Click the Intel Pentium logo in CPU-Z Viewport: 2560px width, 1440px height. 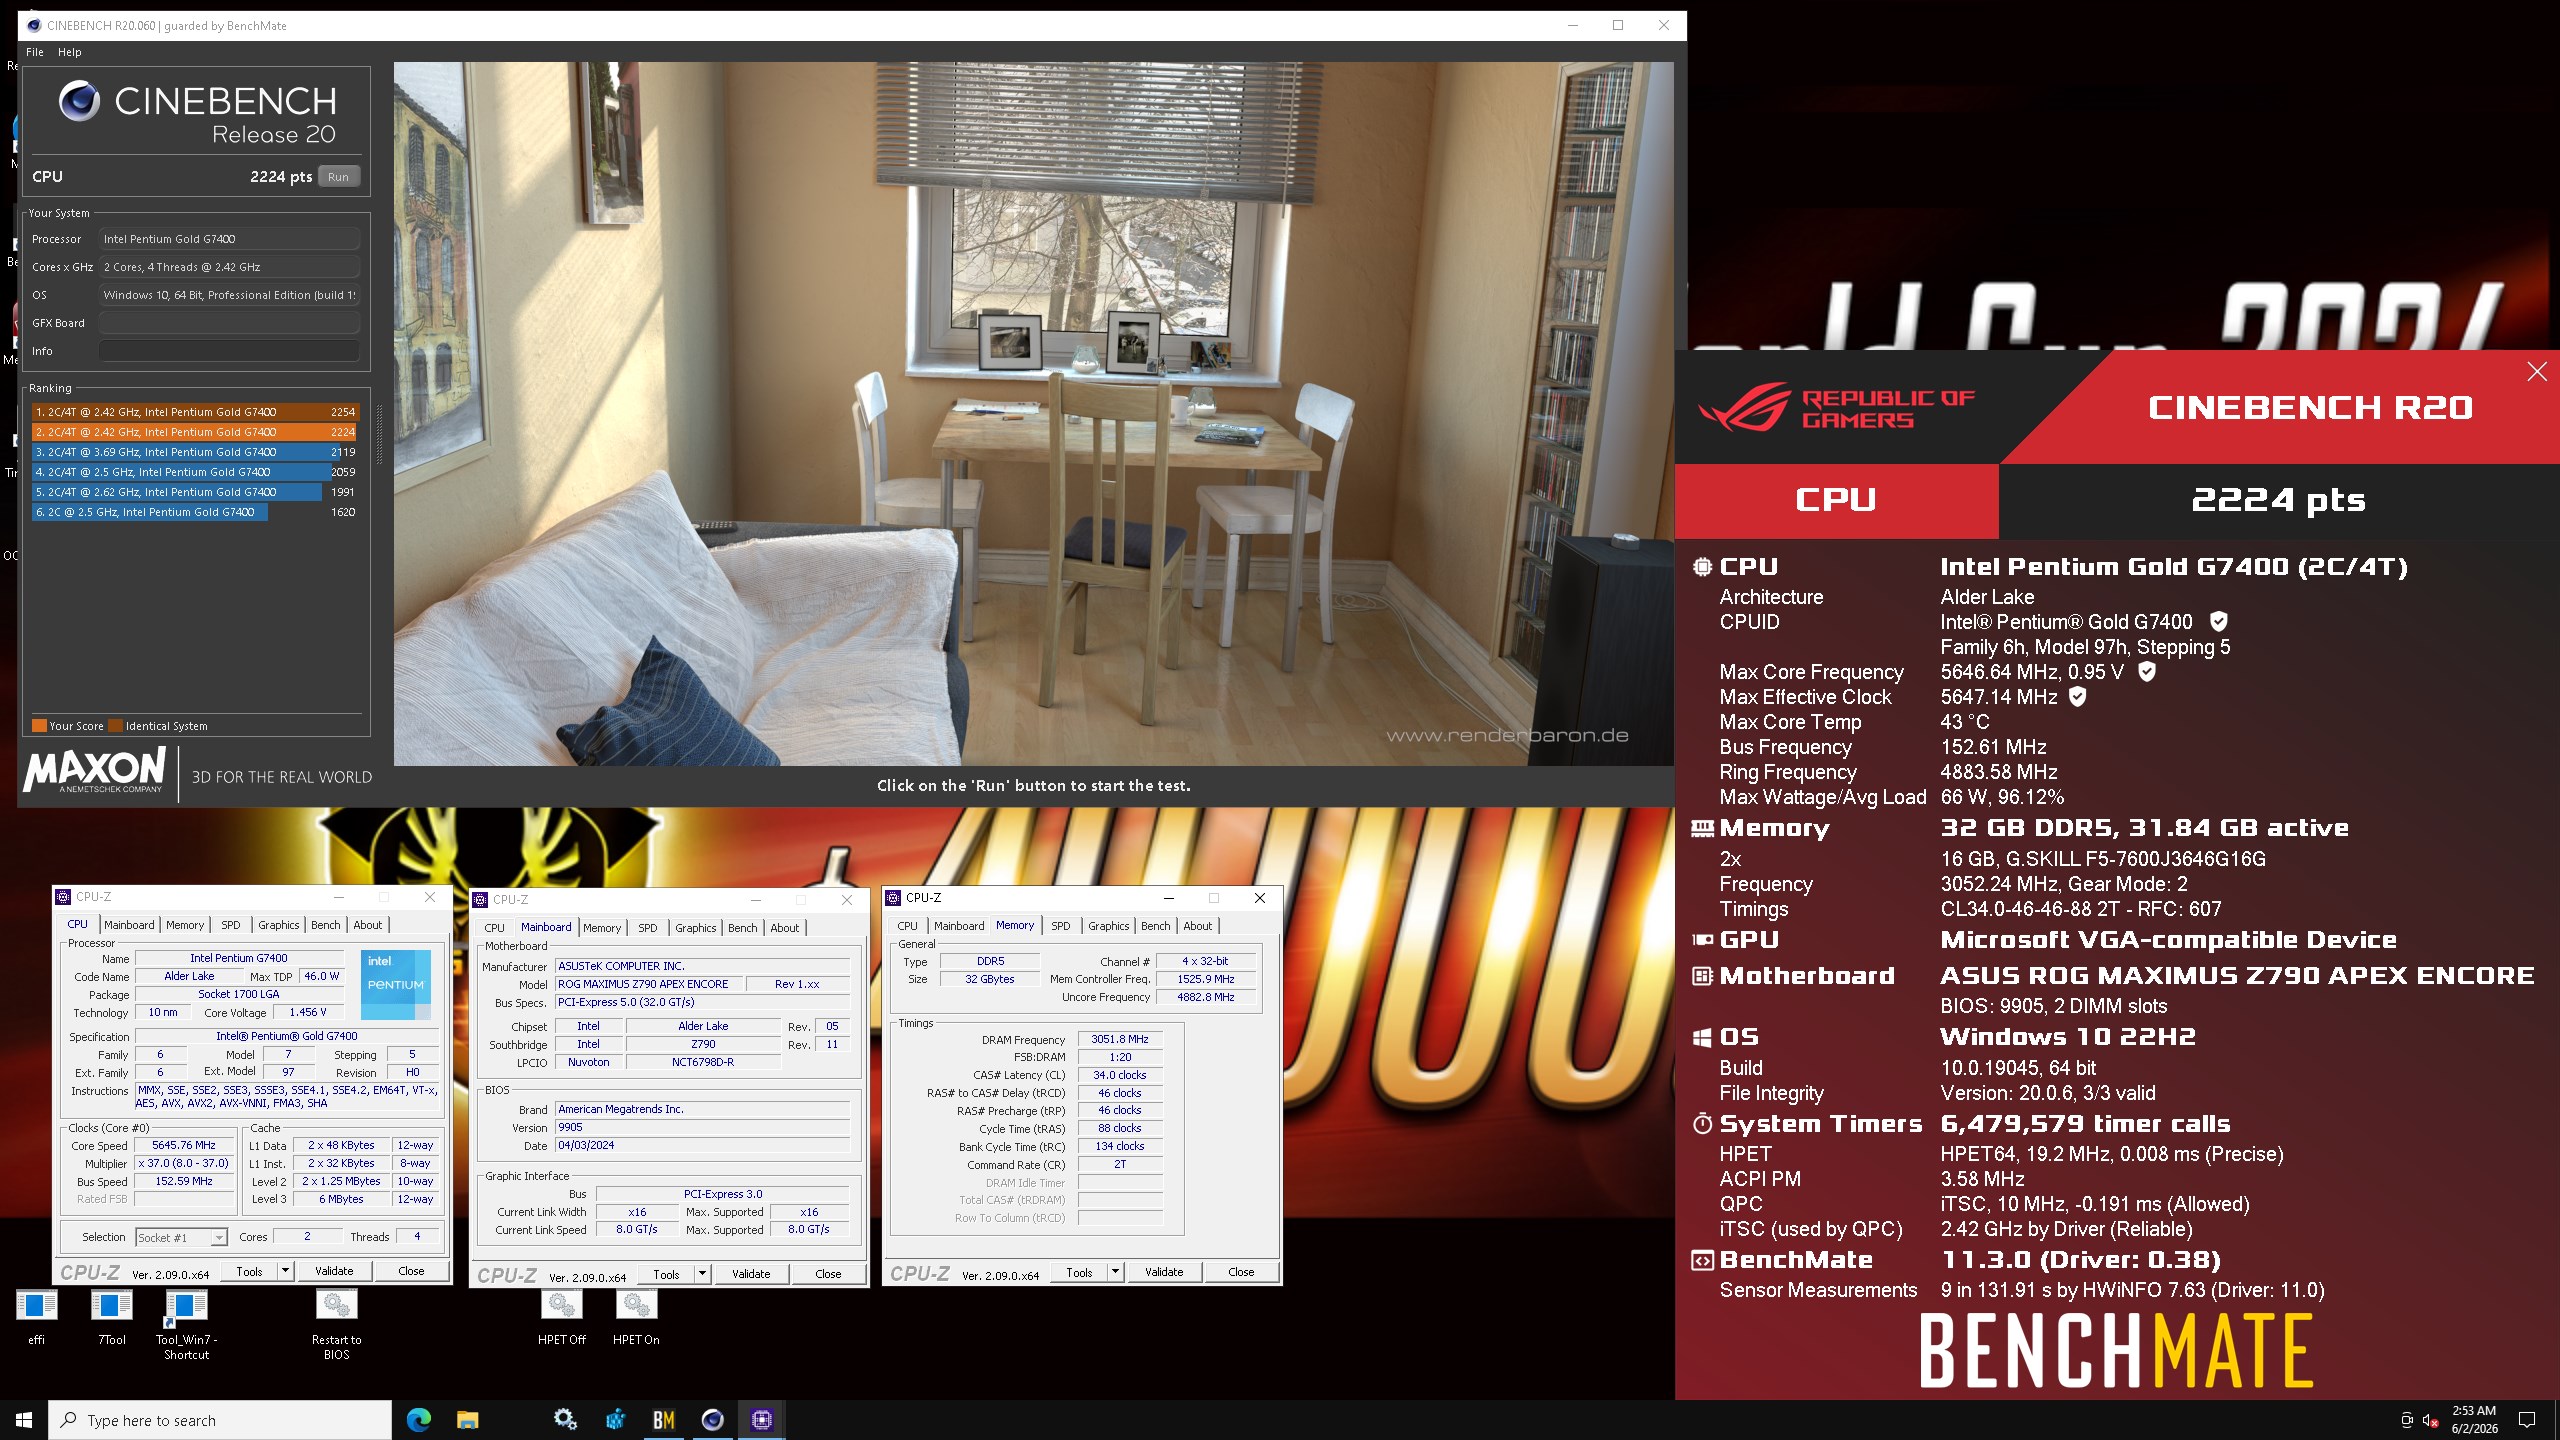coord(396,984)
